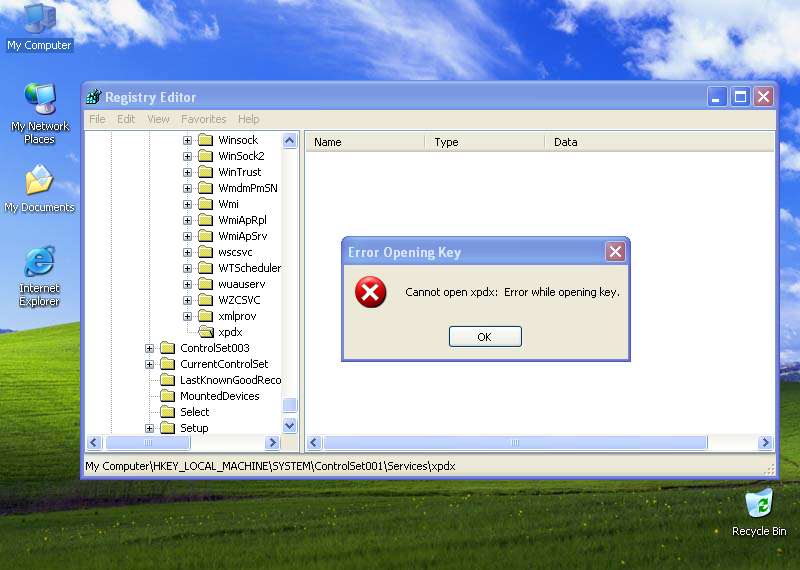
Task: Close the Error Opening Key dialog
Action: pos(615,251)
